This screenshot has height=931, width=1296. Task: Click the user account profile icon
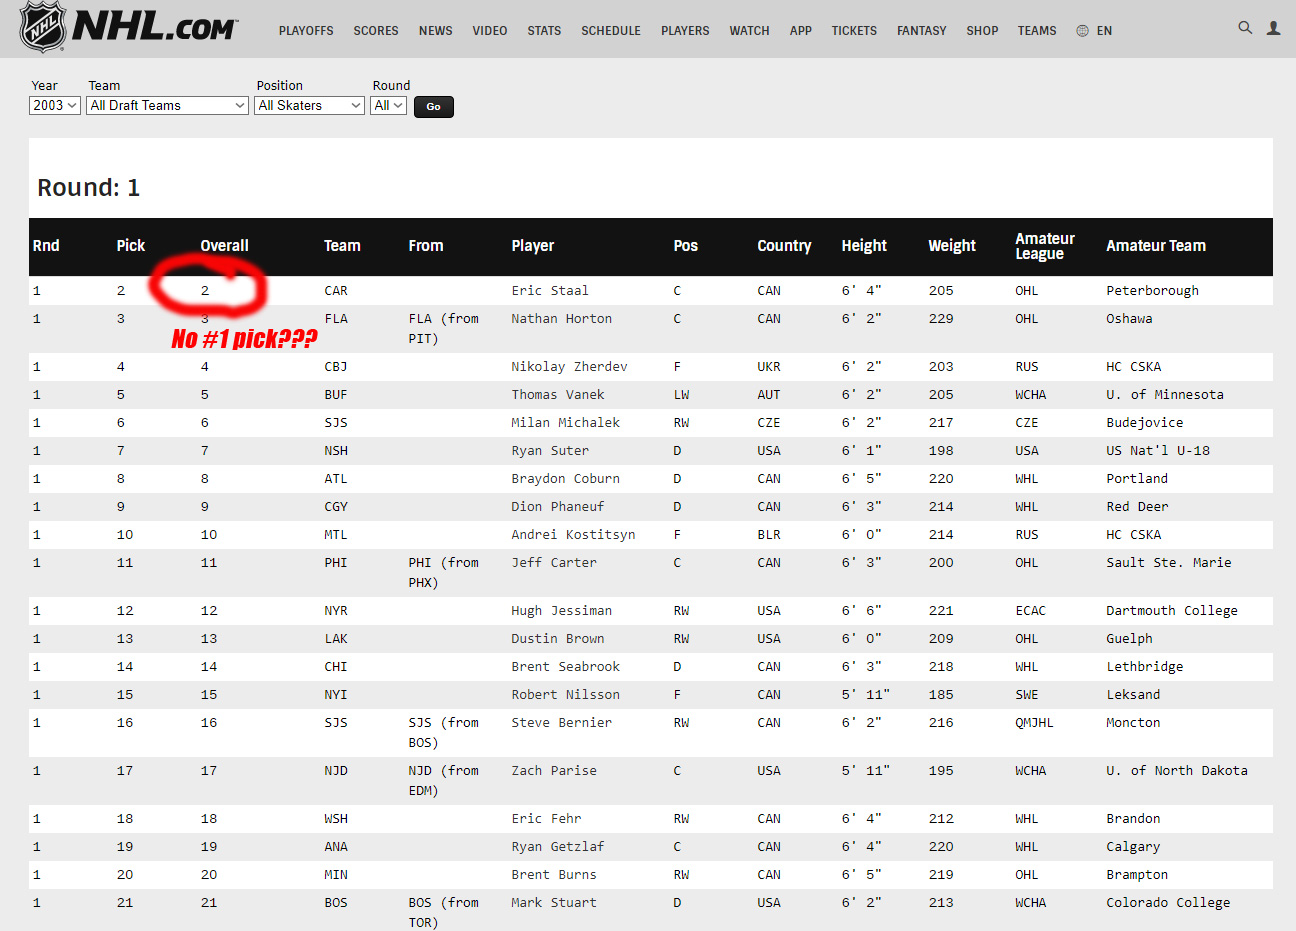point(1273,28)
